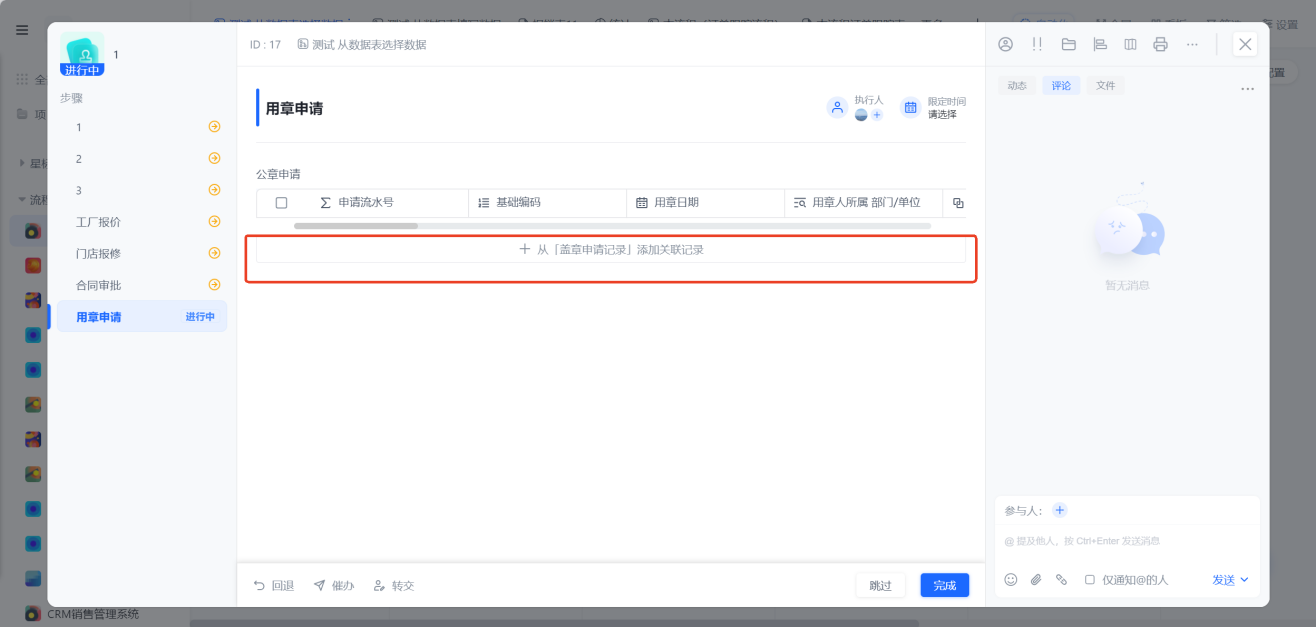Select step 门店报修 in steps list
Screen dimensions: 1316x627
[142, 253]
